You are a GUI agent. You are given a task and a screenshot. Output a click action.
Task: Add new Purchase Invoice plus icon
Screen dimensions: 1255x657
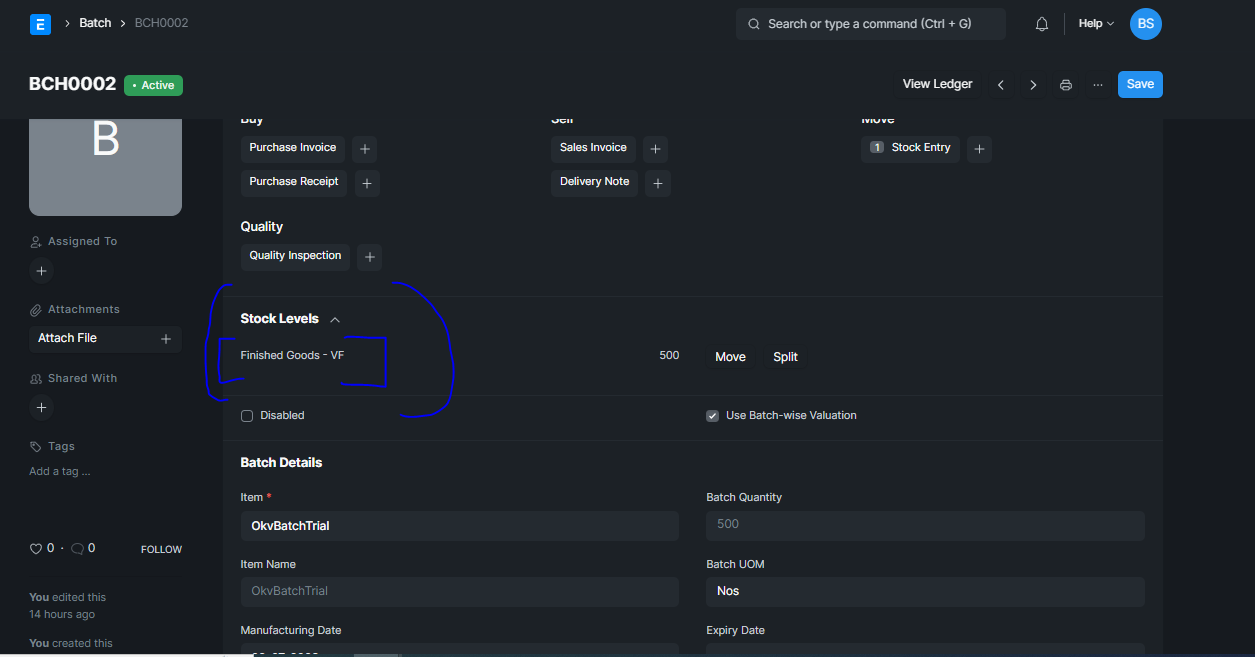coord(365,149)
